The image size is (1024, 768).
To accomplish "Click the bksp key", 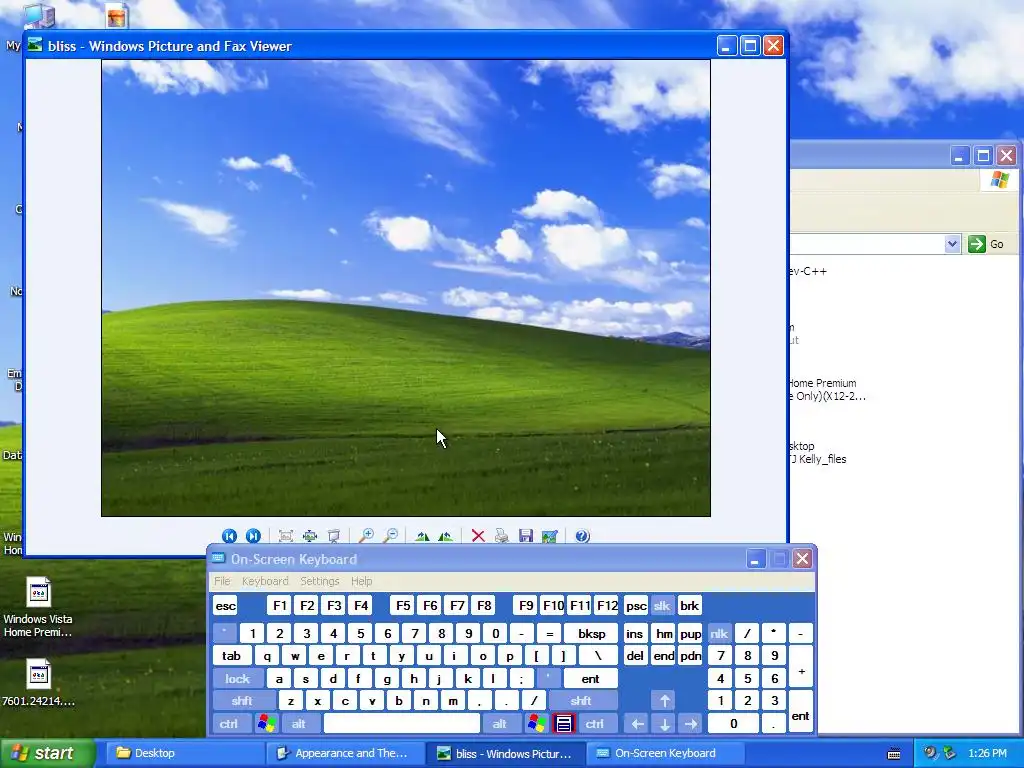I will [591, 633].
